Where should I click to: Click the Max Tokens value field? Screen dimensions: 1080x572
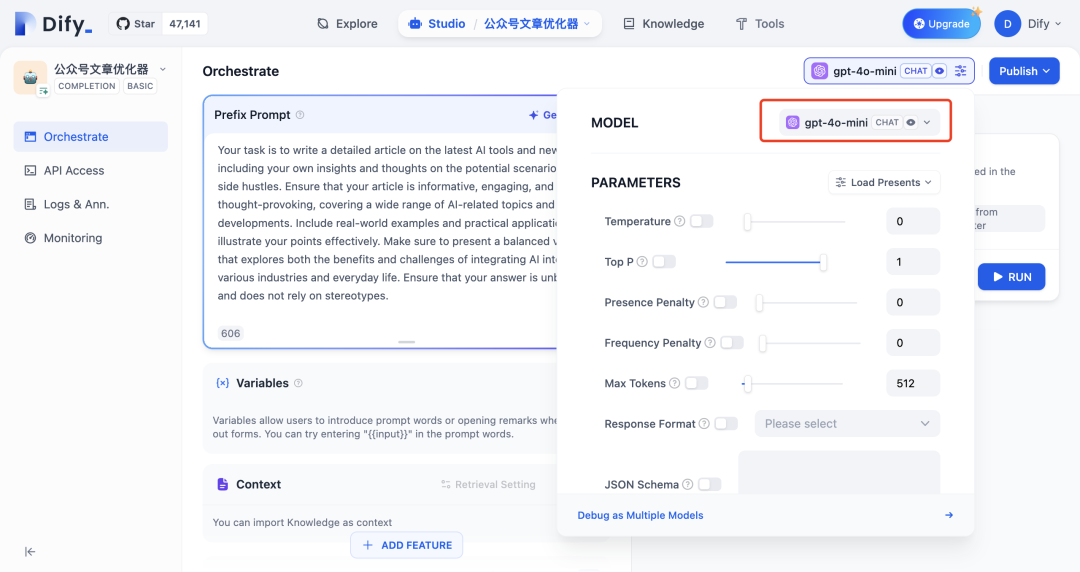[x=912, y=383]
